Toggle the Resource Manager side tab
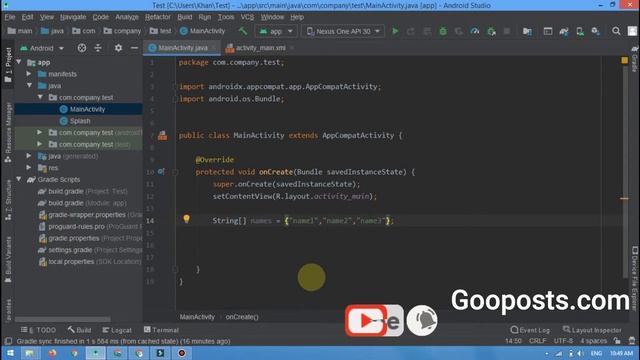The height and width of the screenshot is (360, 640). pyautogui.click(x=8, y=133)
